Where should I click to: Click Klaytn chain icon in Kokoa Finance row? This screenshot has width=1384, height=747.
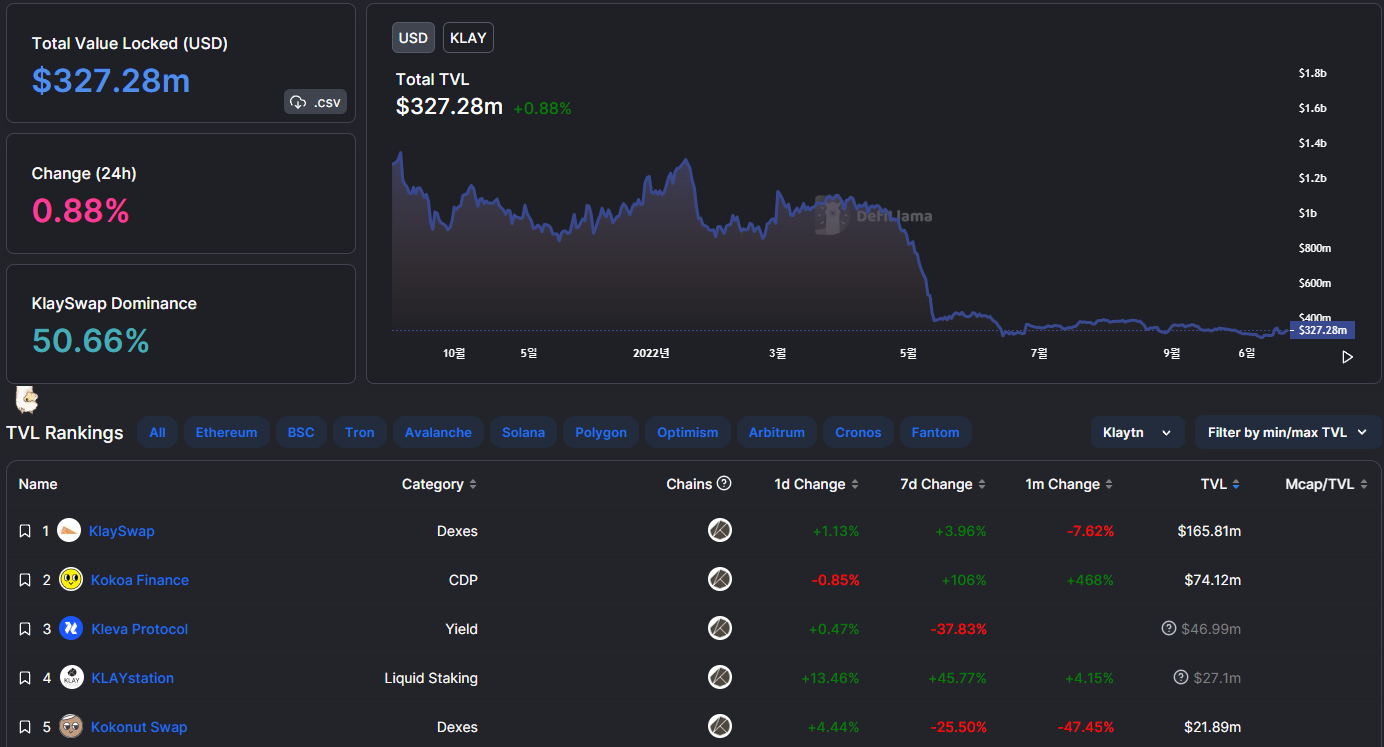click(720, 579)
